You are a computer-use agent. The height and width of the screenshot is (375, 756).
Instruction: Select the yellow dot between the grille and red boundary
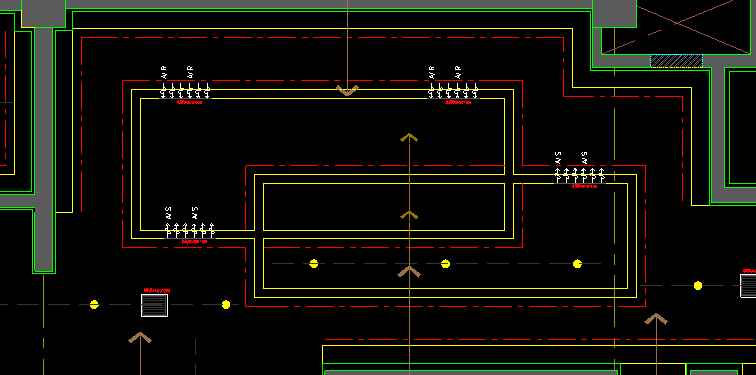click(x=226, y=305)
